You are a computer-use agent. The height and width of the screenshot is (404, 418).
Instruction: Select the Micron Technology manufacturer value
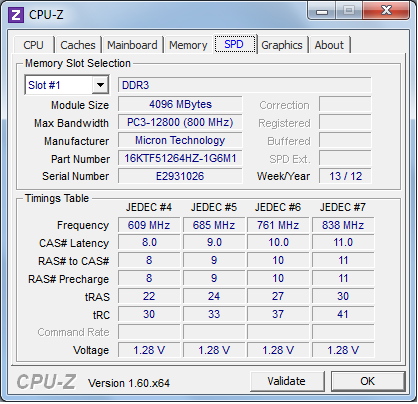coord(180,140)
